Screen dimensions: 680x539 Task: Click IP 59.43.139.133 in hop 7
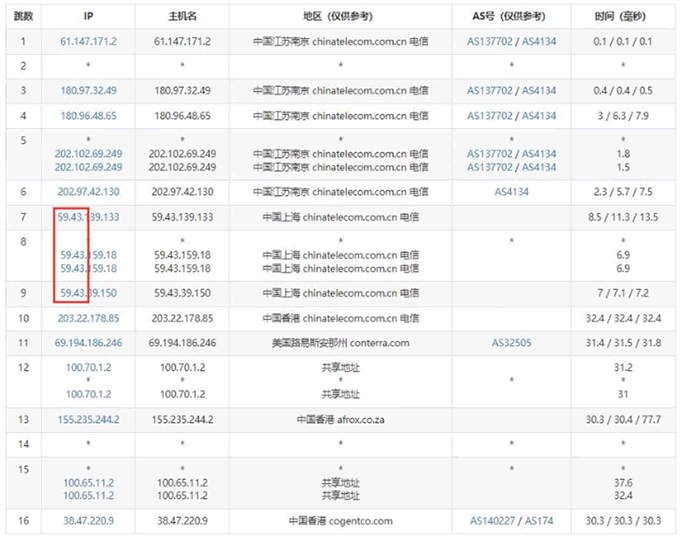[88, 216]
